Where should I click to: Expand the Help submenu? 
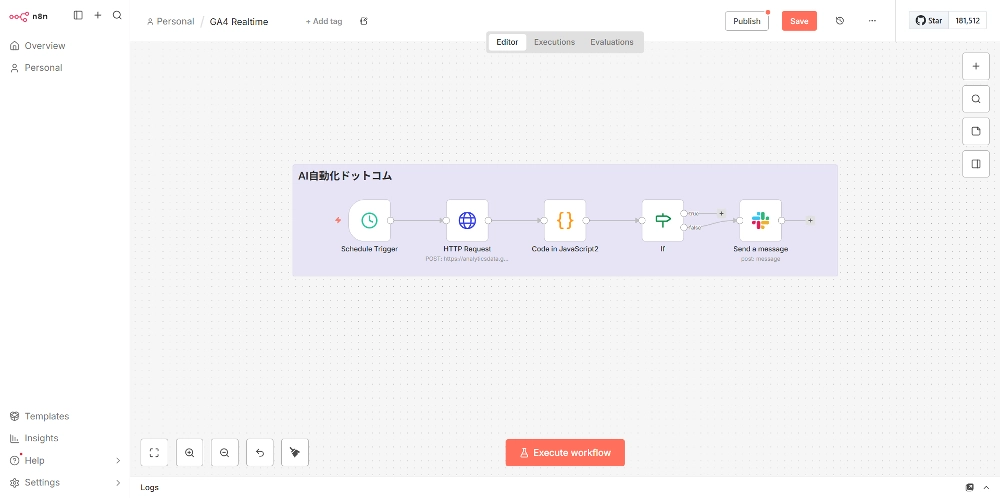[x=118, y=460]
